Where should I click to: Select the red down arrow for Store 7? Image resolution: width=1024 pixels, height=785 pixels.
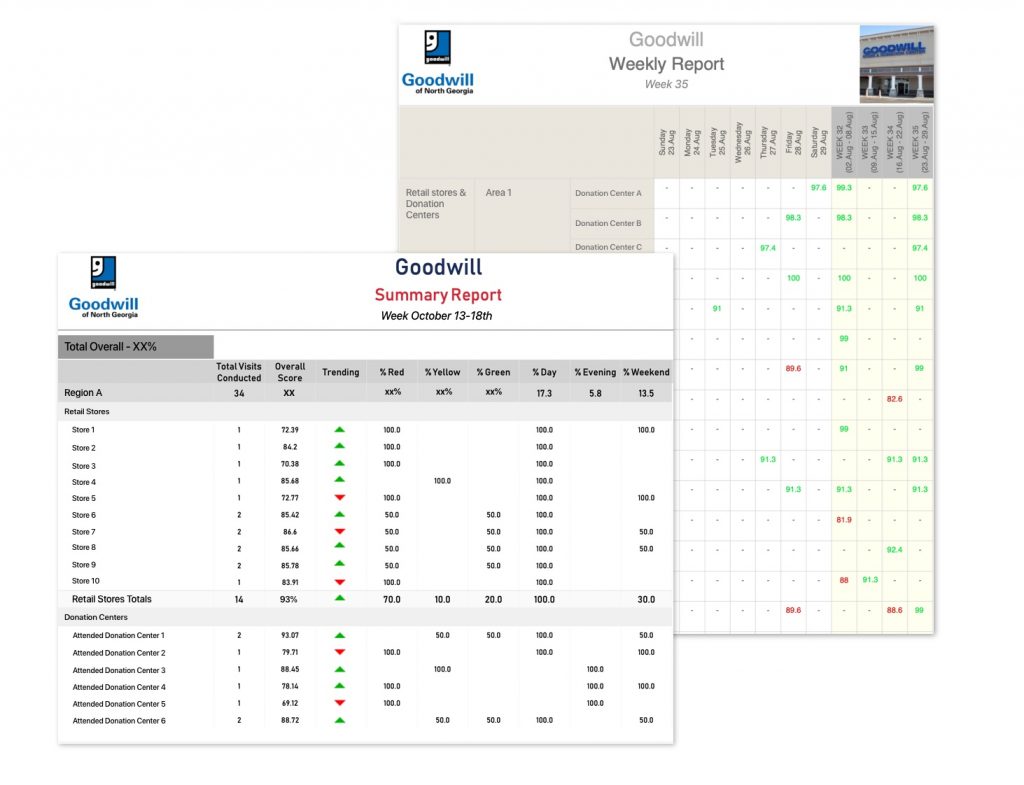point(340,531)
